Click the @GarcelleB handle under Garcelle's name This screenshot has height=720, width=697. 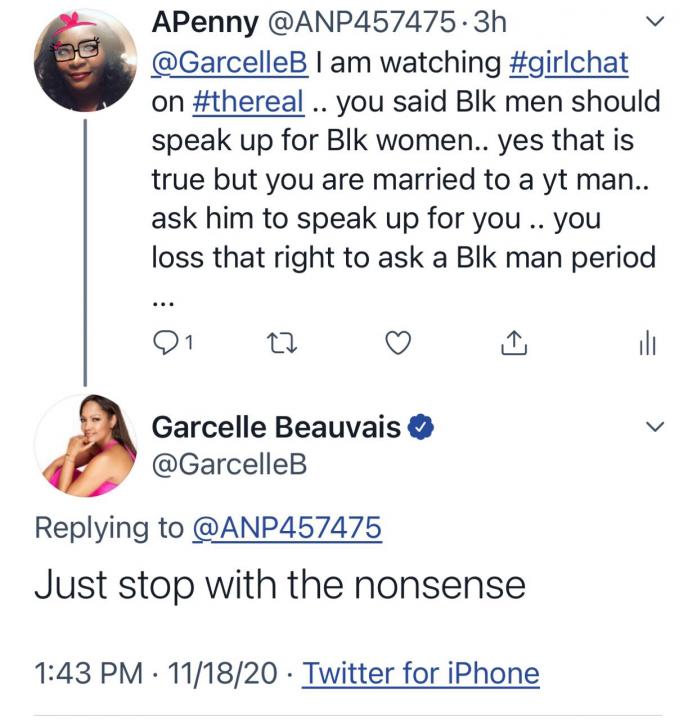(229, 464)
